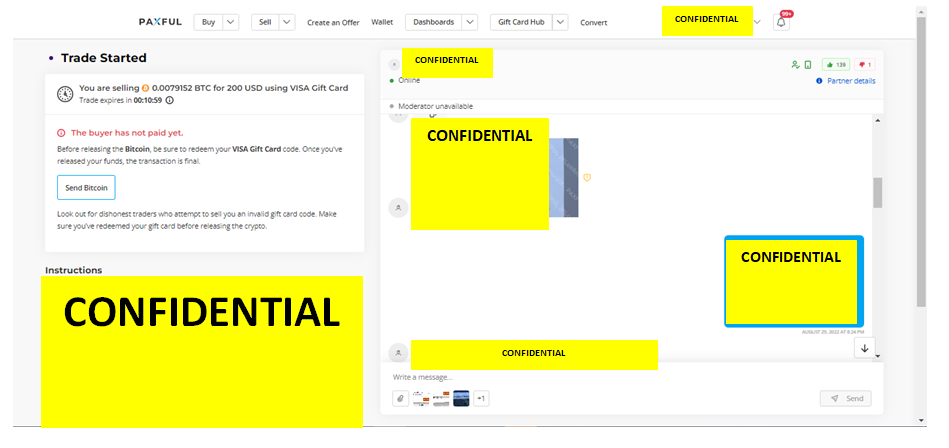The image size is (949, 448).
Task: Open the Dashboards menu
Action: (x=434, y=22)
